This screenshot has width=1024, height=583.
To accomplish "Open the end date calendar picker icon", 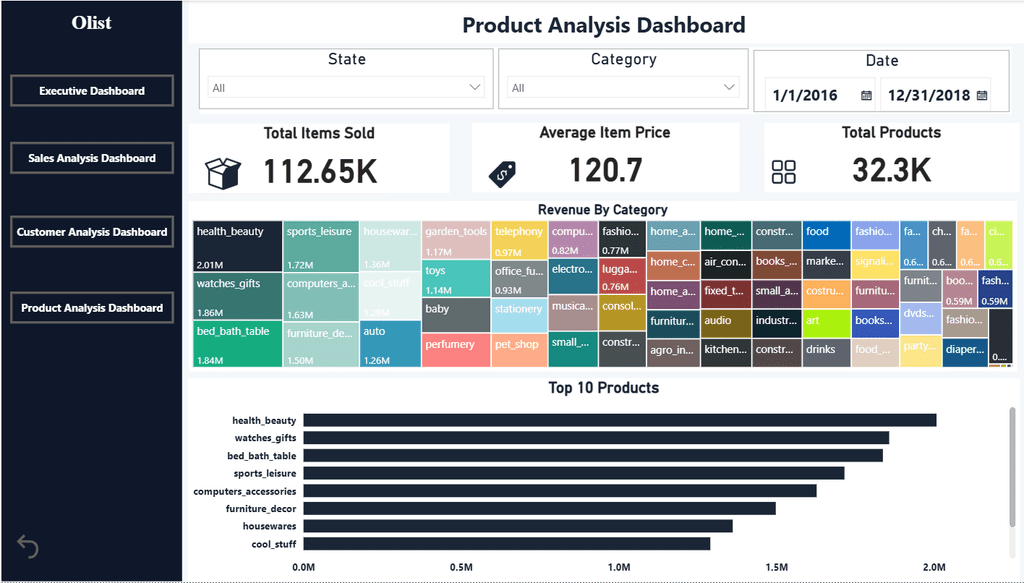I will click(x=982, y=95).
